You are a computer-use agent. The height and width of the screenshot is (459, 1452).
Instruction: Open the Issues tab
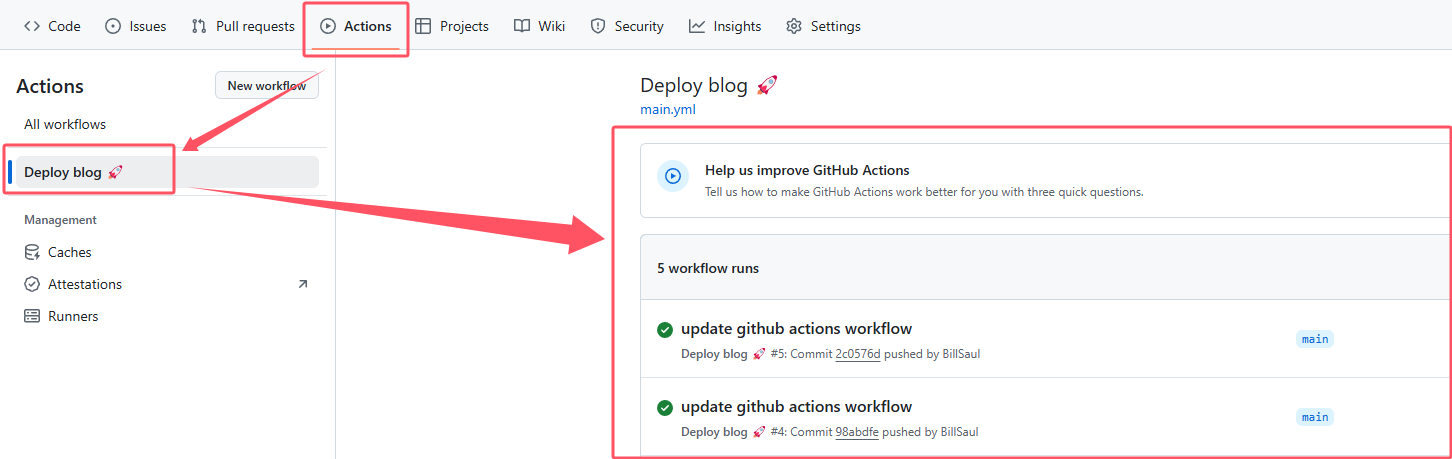pos(136,26)
